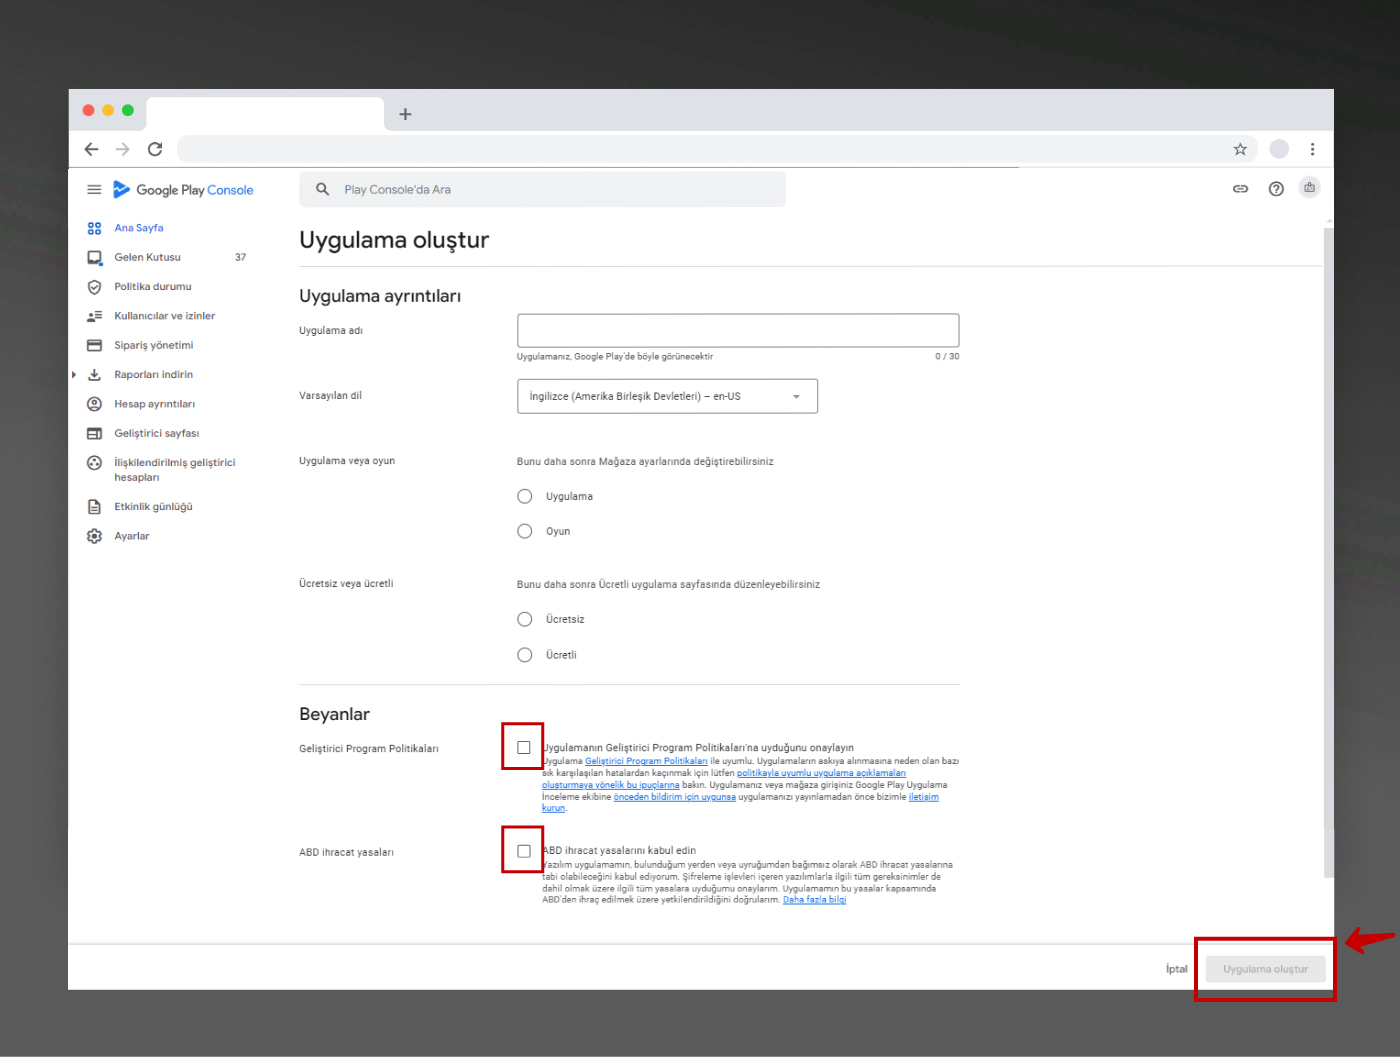Viewport: 1400px width, 1057px height.
Task: Click the Geliştirici sayfası sidebar text
Action: click(156, 433)
